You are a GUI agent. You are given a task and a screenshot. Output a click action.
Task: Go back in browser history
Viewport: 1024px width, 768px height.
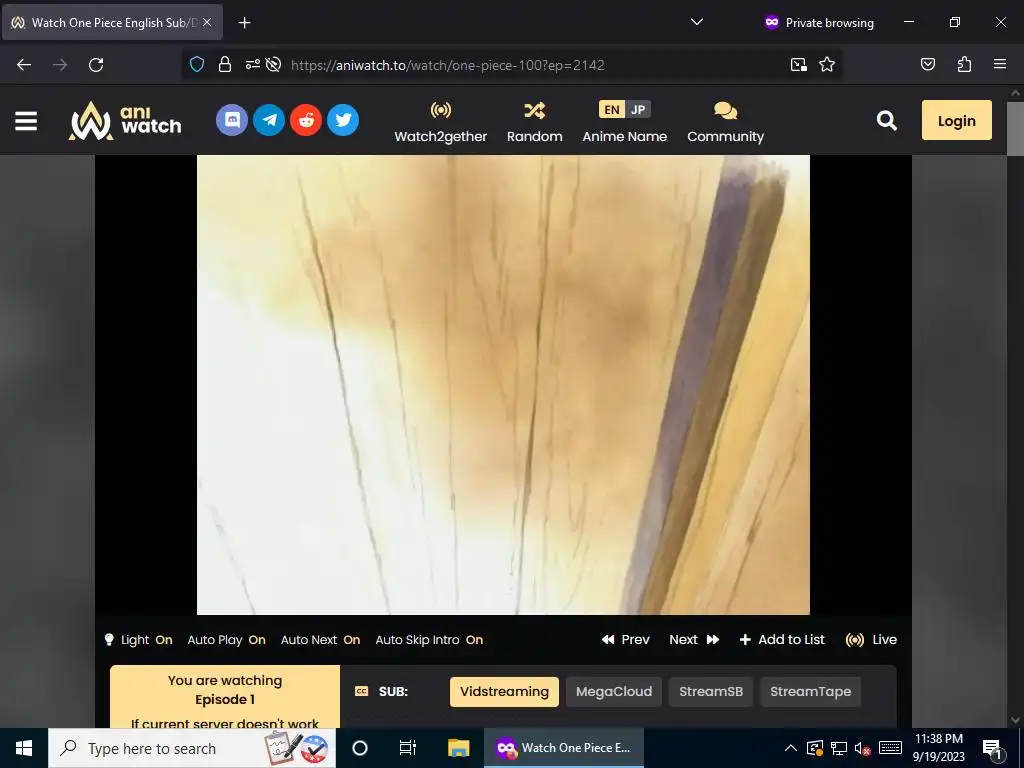(24, 65)
